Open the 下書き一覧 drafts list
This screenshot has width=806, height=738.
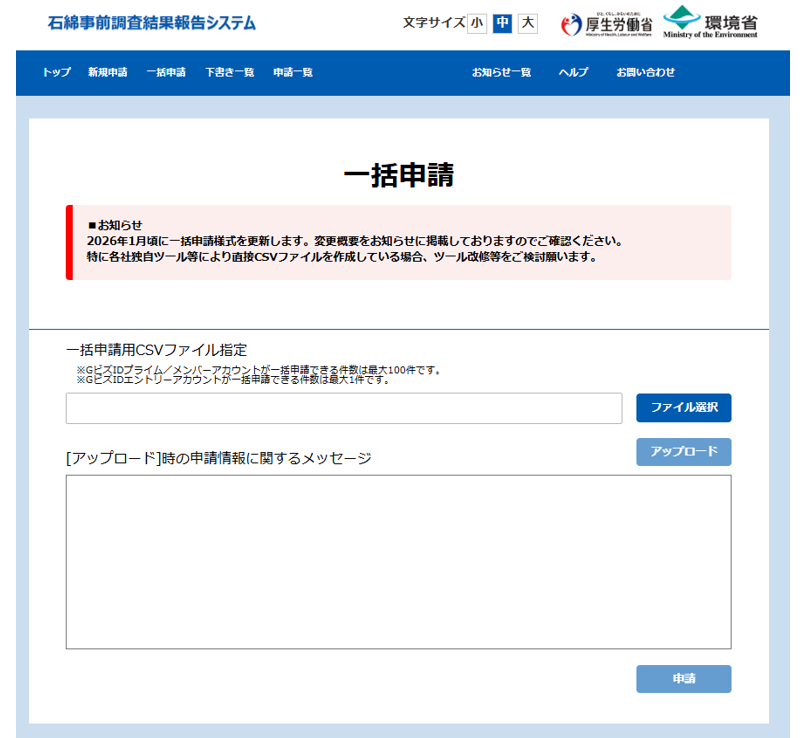[229, 72]
